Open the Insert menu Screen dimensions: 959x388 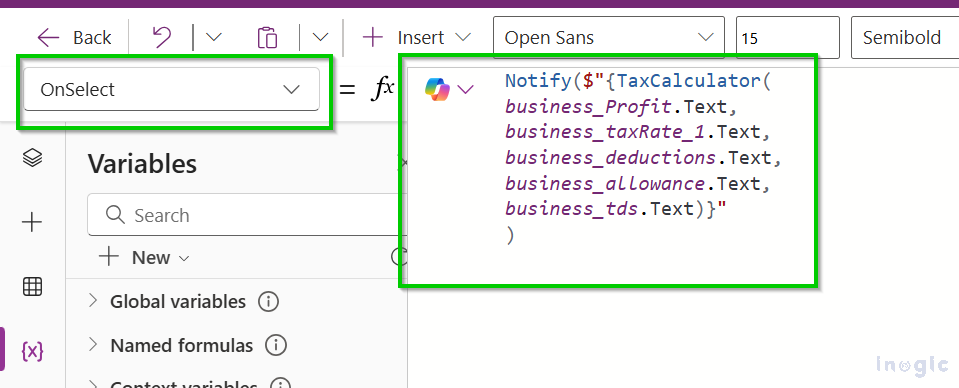417,38
